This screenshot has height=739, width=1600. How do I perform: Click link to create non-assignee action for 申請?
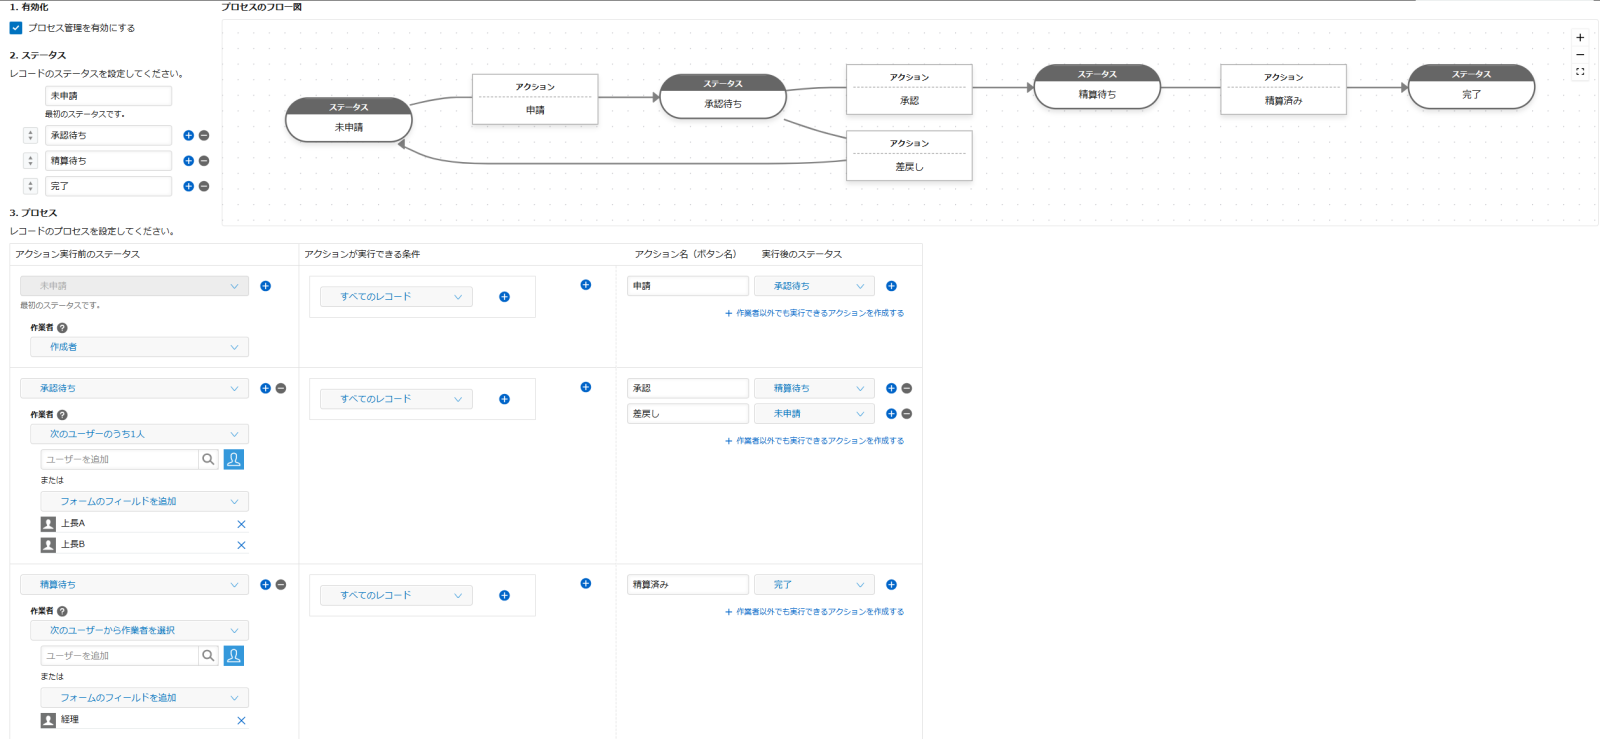coord(814,313)
